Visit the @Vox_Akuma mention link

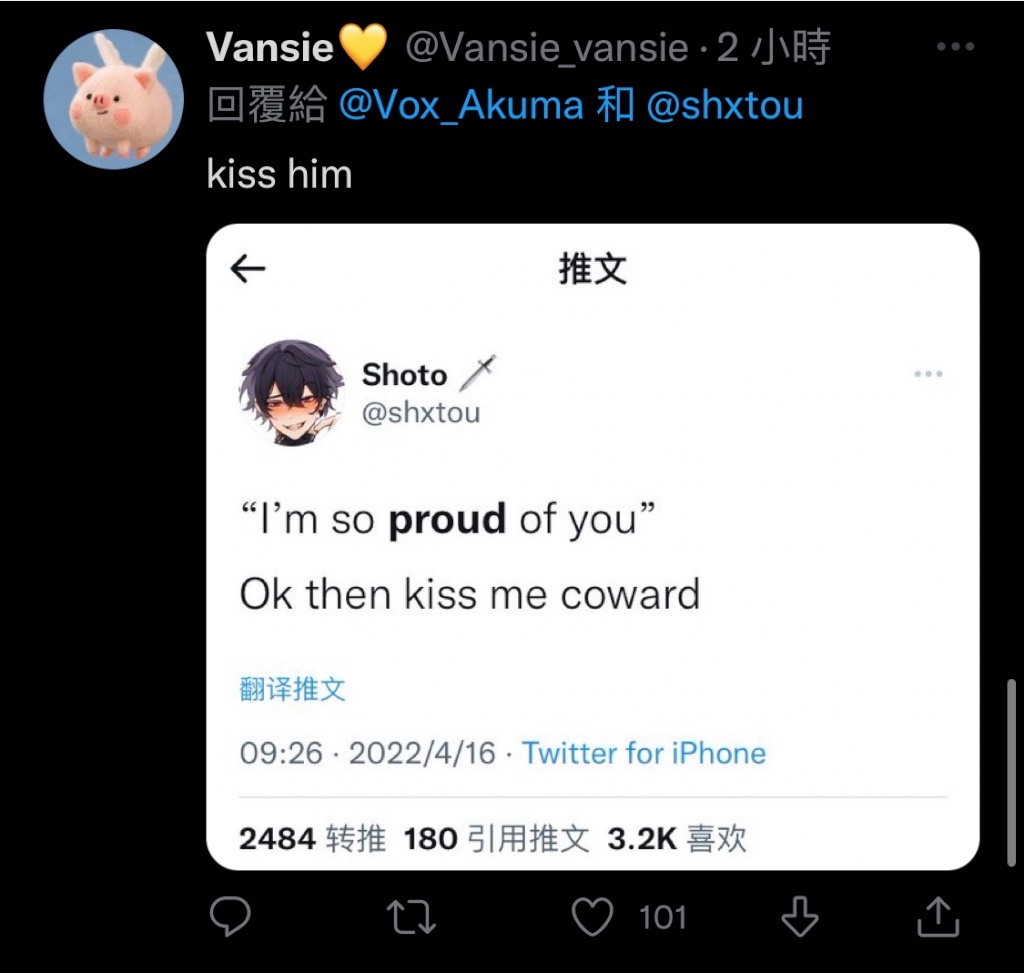click(x=461, y=105)
